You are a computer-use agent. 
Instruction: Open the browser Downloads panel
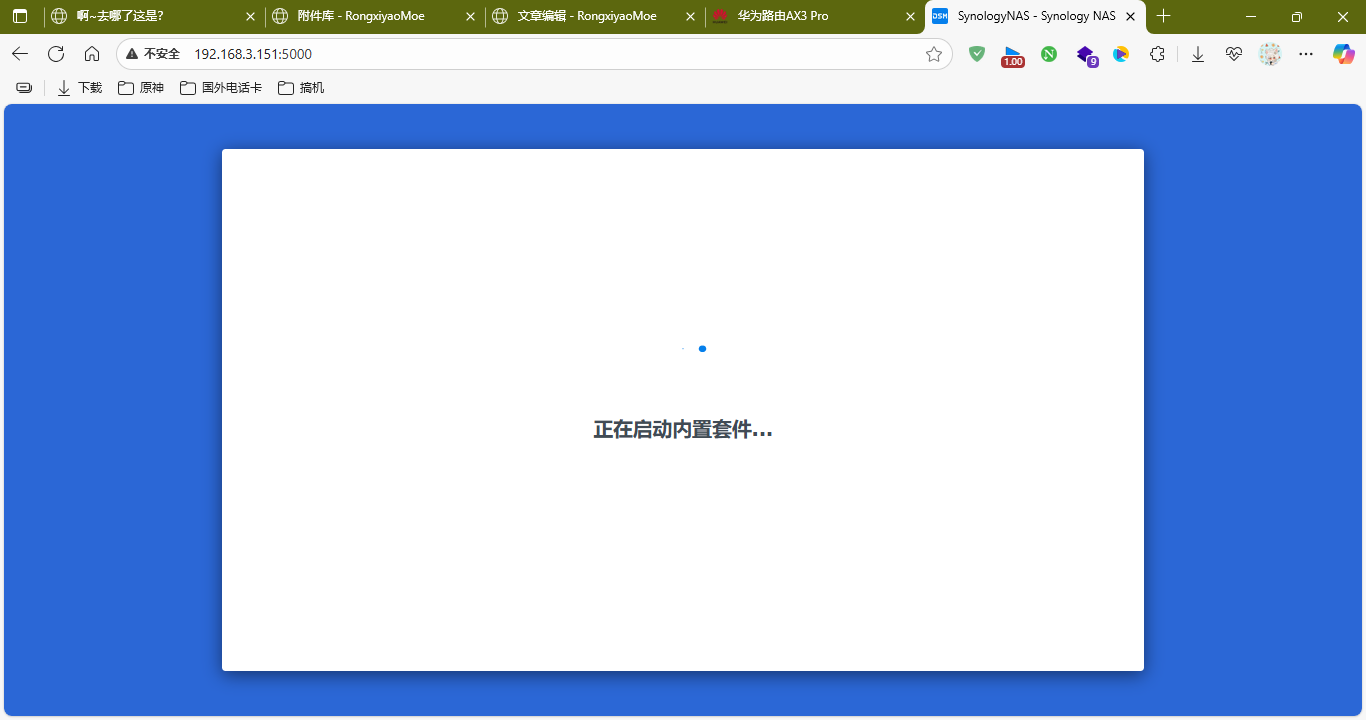1198,54
